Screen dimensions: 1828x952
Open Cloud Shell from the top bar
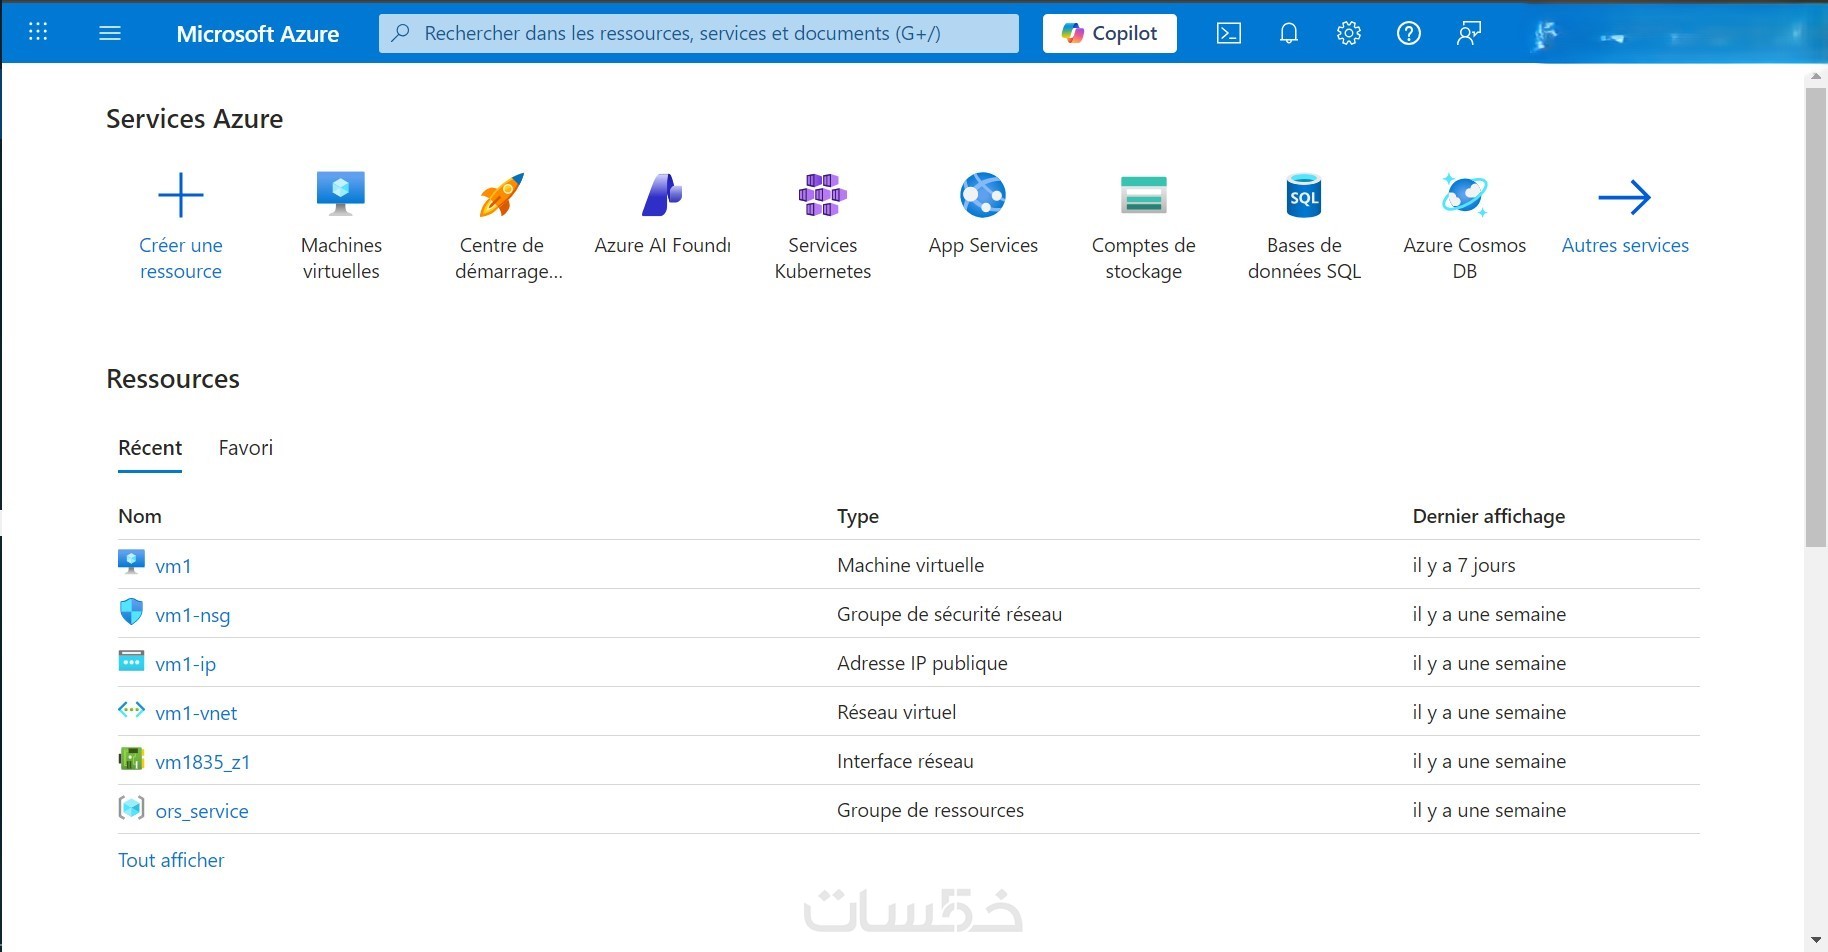[x=1229, y=33]
